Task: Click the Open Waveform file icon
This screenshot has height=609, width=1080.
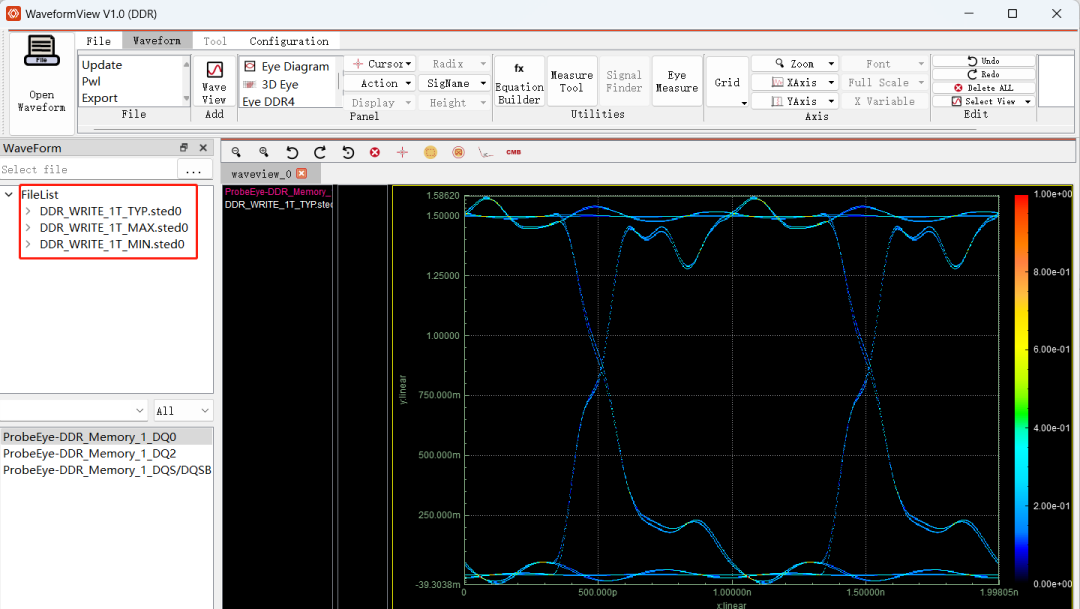Action: pos(41,52)
